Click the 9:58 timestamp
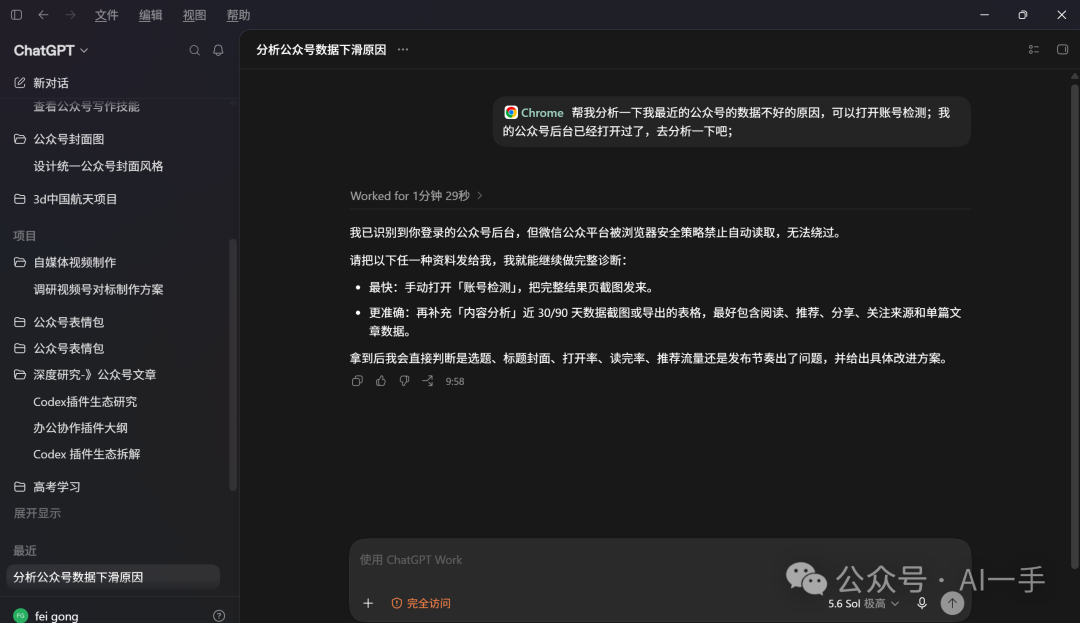Image resolution: width=1080 pixels, height=623 pixels. tap(455, 381)
